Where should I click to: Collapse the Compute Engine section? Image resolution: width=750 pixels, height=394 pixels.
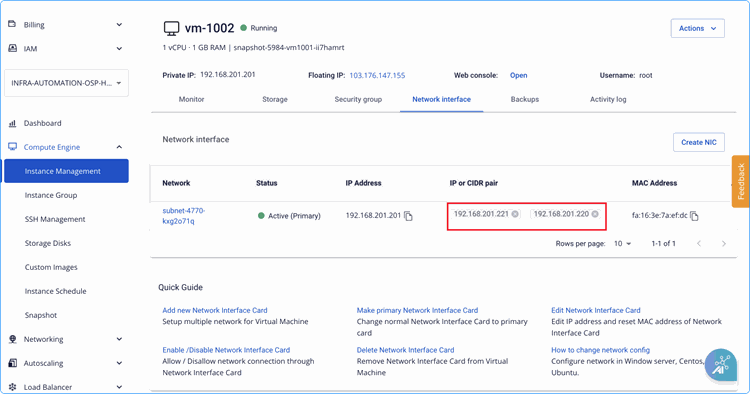[x=119, y=147]
